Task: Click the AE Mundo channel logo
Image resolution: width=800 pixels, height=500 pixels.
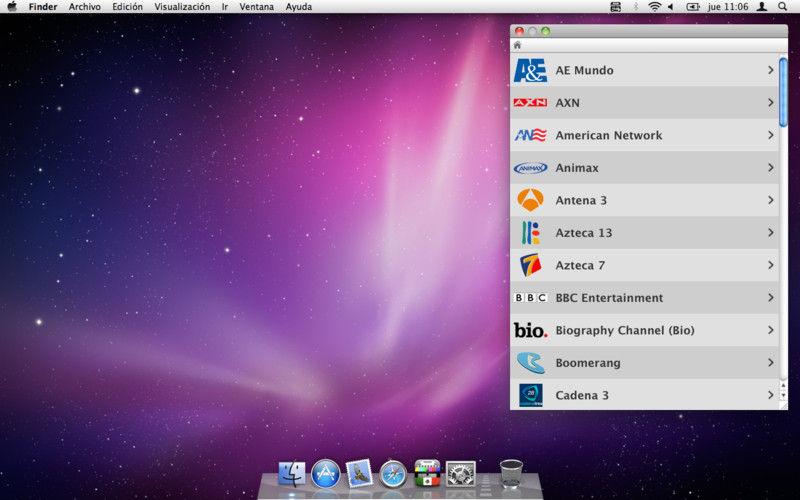Action: (x=530, y=70)
